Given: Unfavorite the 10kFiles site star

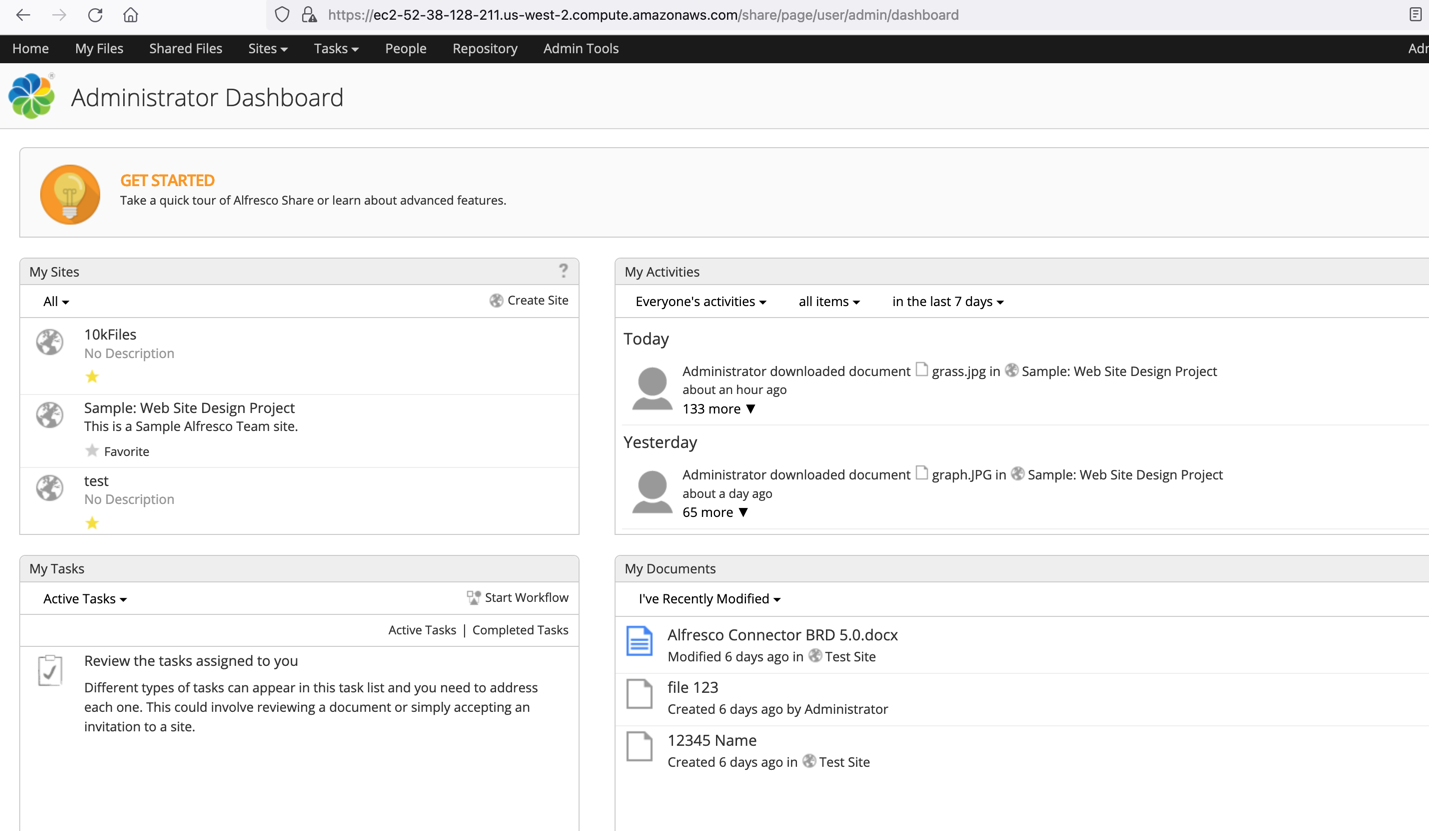Looking at the screenshot, I should [92, 377].
